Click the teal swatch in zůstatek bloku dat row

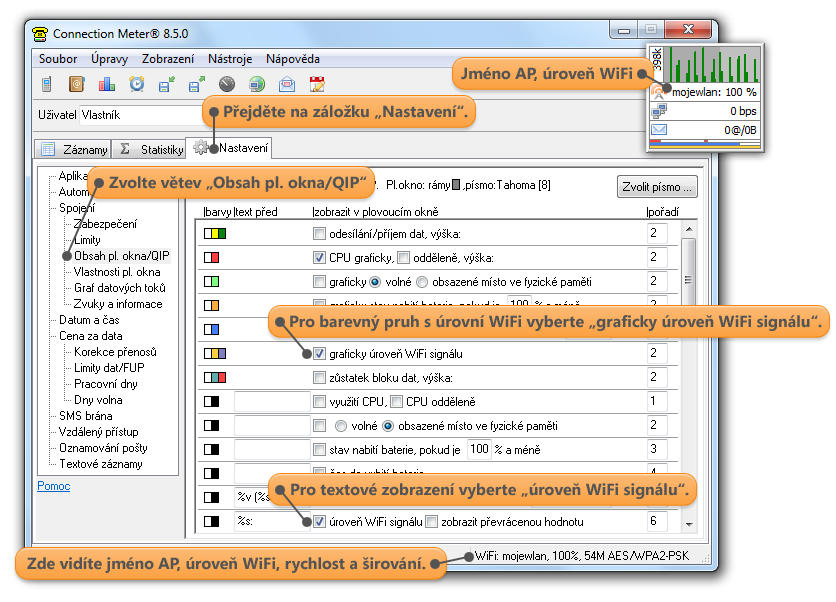coord(215,378)
